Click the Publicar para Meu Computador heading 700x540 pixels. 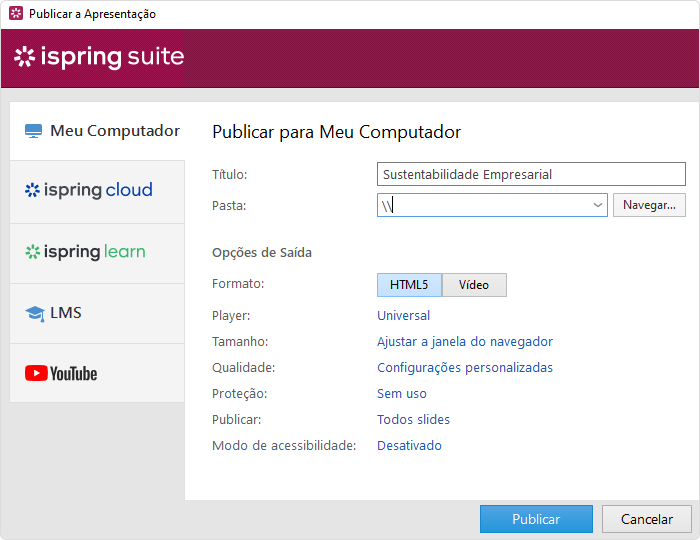point(337,132)
